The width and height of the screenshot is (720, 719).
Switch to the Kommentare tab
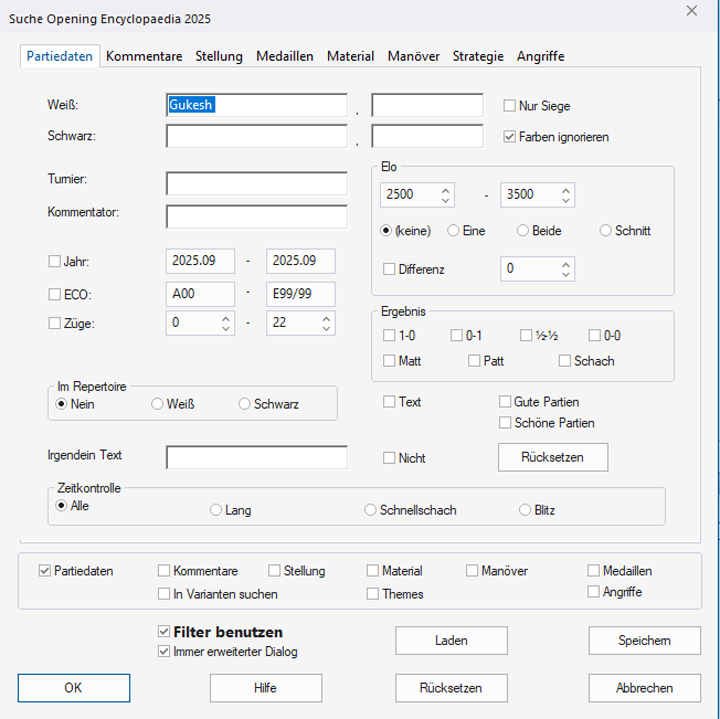[144, 57]
